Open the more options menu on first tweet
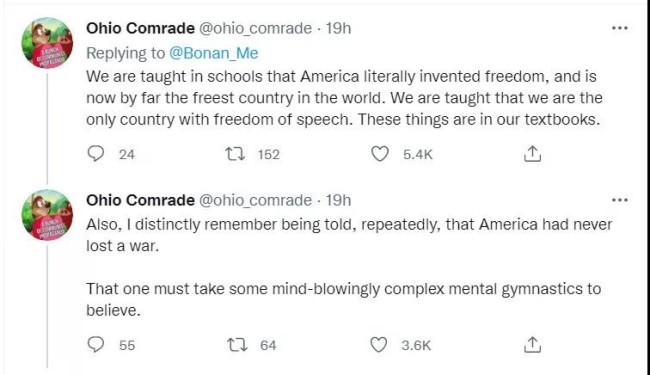Screen dimensions: 650x375 pos(620,28)
